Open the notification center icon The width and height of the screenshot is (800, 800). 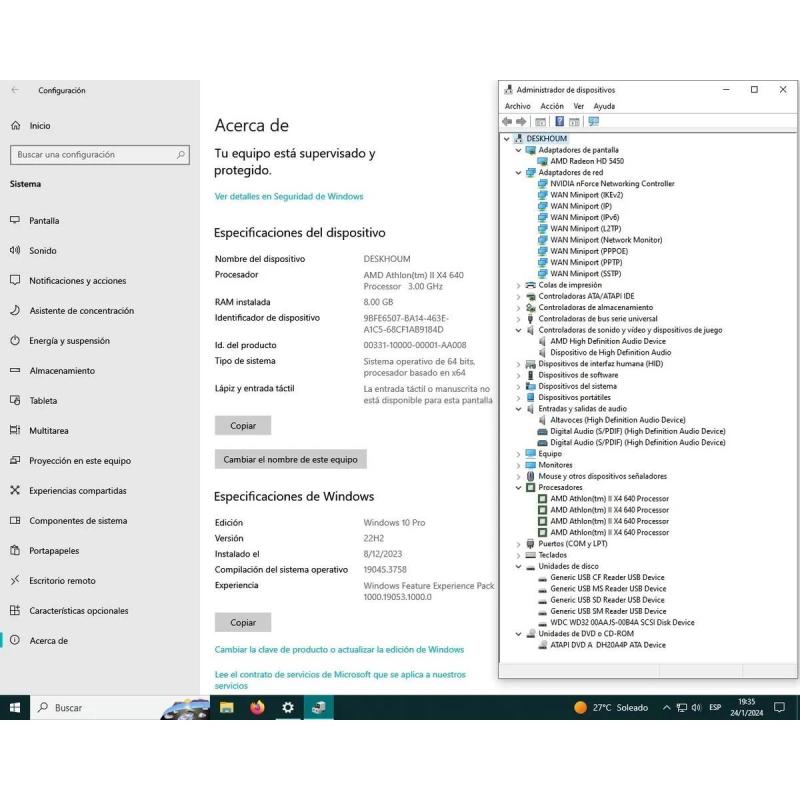click(779, 708)
